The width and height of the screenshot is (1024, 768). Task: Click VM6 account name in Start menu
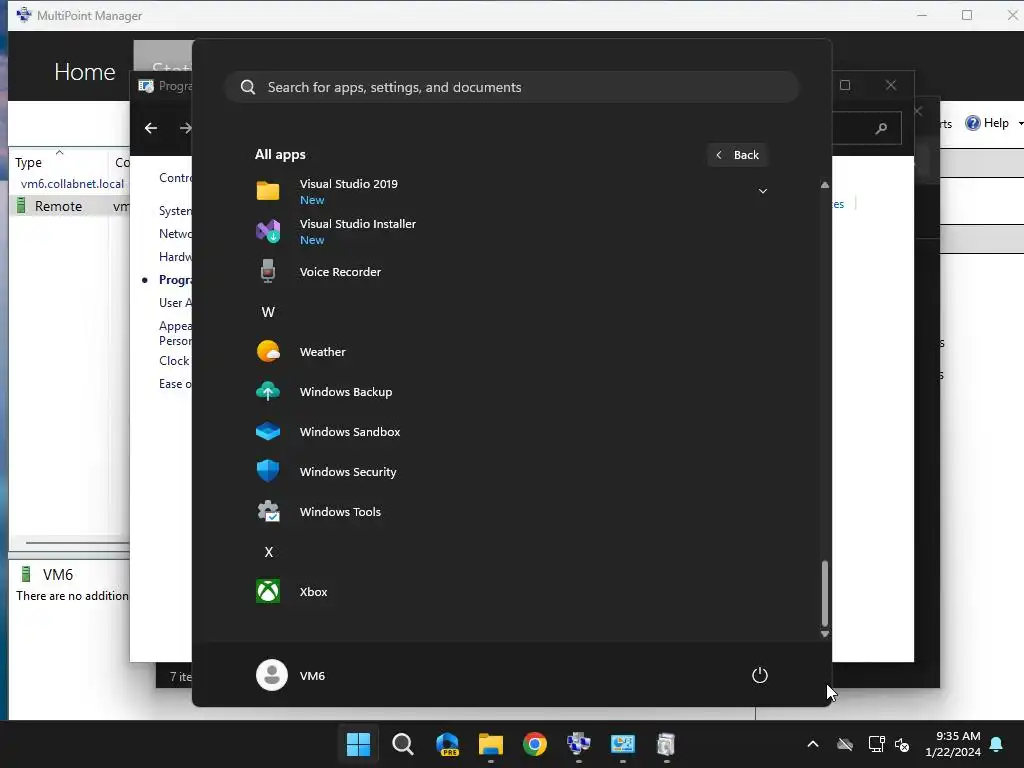pos(312,676)
